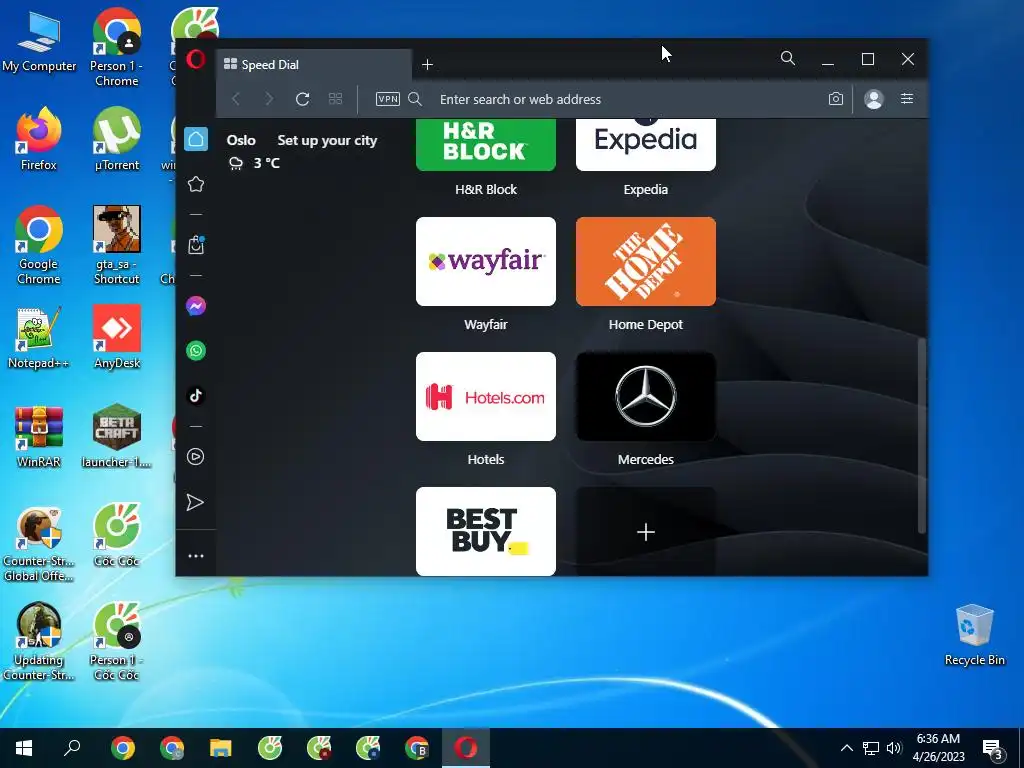
Task: Select AnyDesk desktop icon
Action: (x=116, y=338)
